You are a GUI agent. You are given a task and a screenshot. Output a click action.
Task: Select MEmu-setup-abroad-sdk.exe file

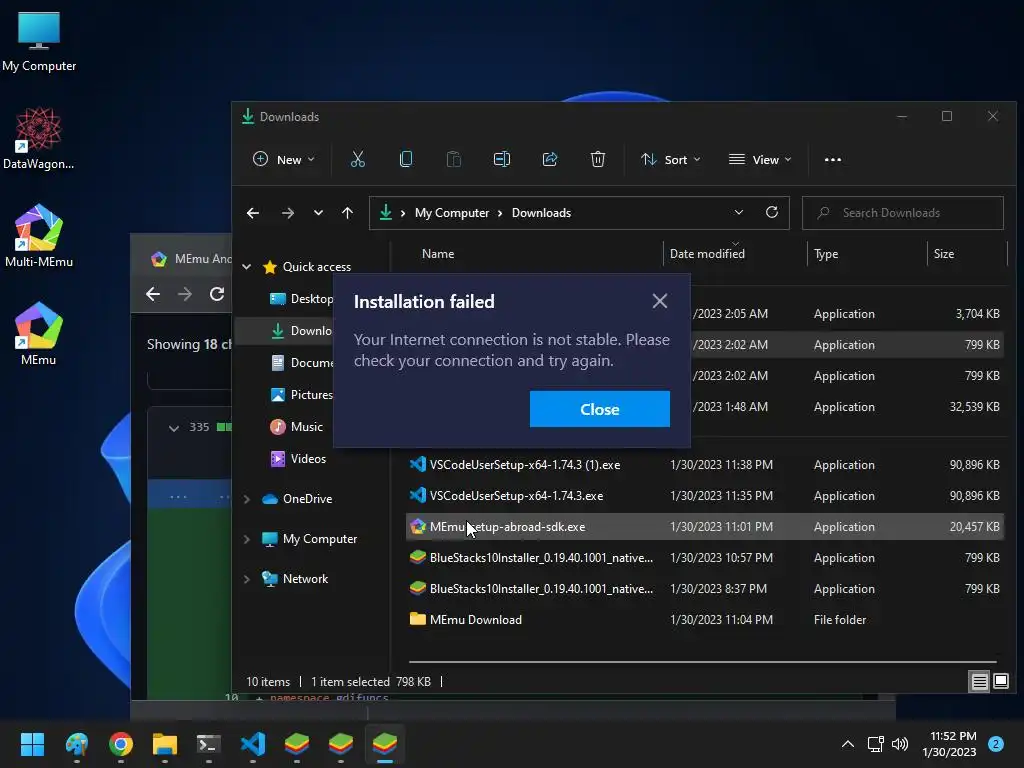[x=704, y=526]
